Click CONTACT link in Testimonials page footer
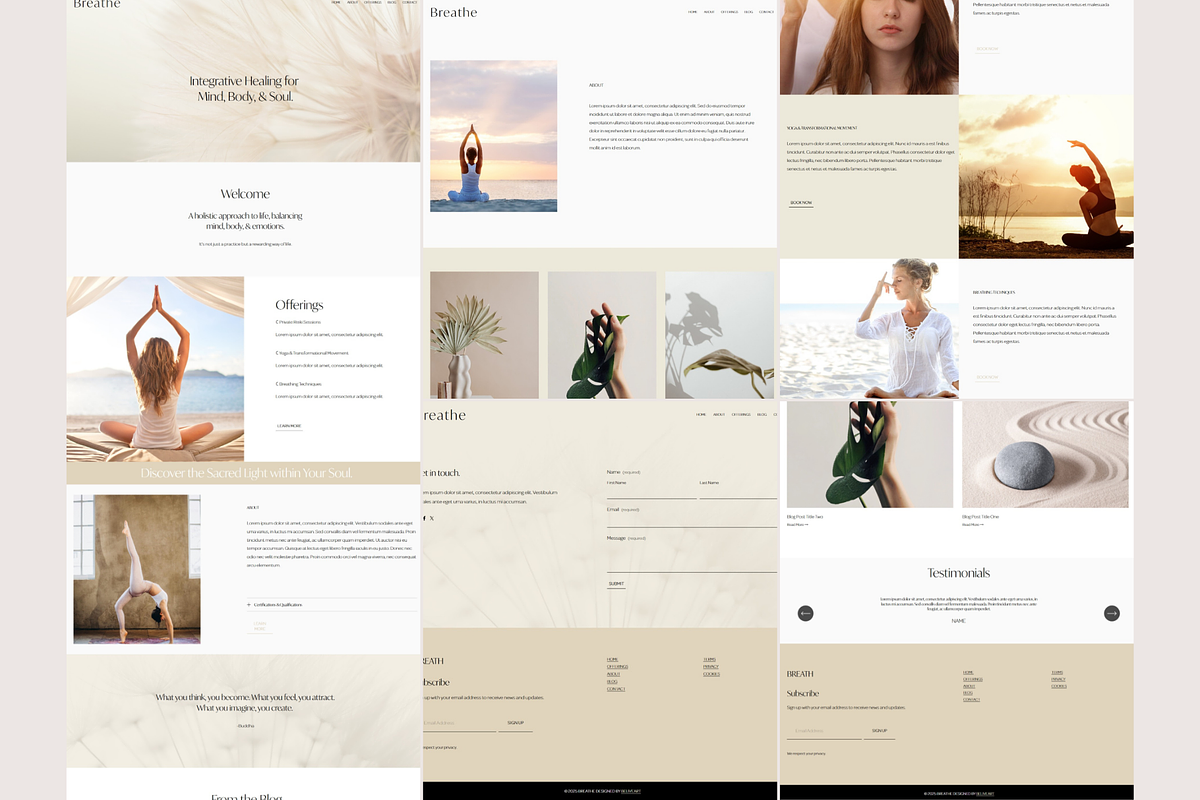 [971, 700]
